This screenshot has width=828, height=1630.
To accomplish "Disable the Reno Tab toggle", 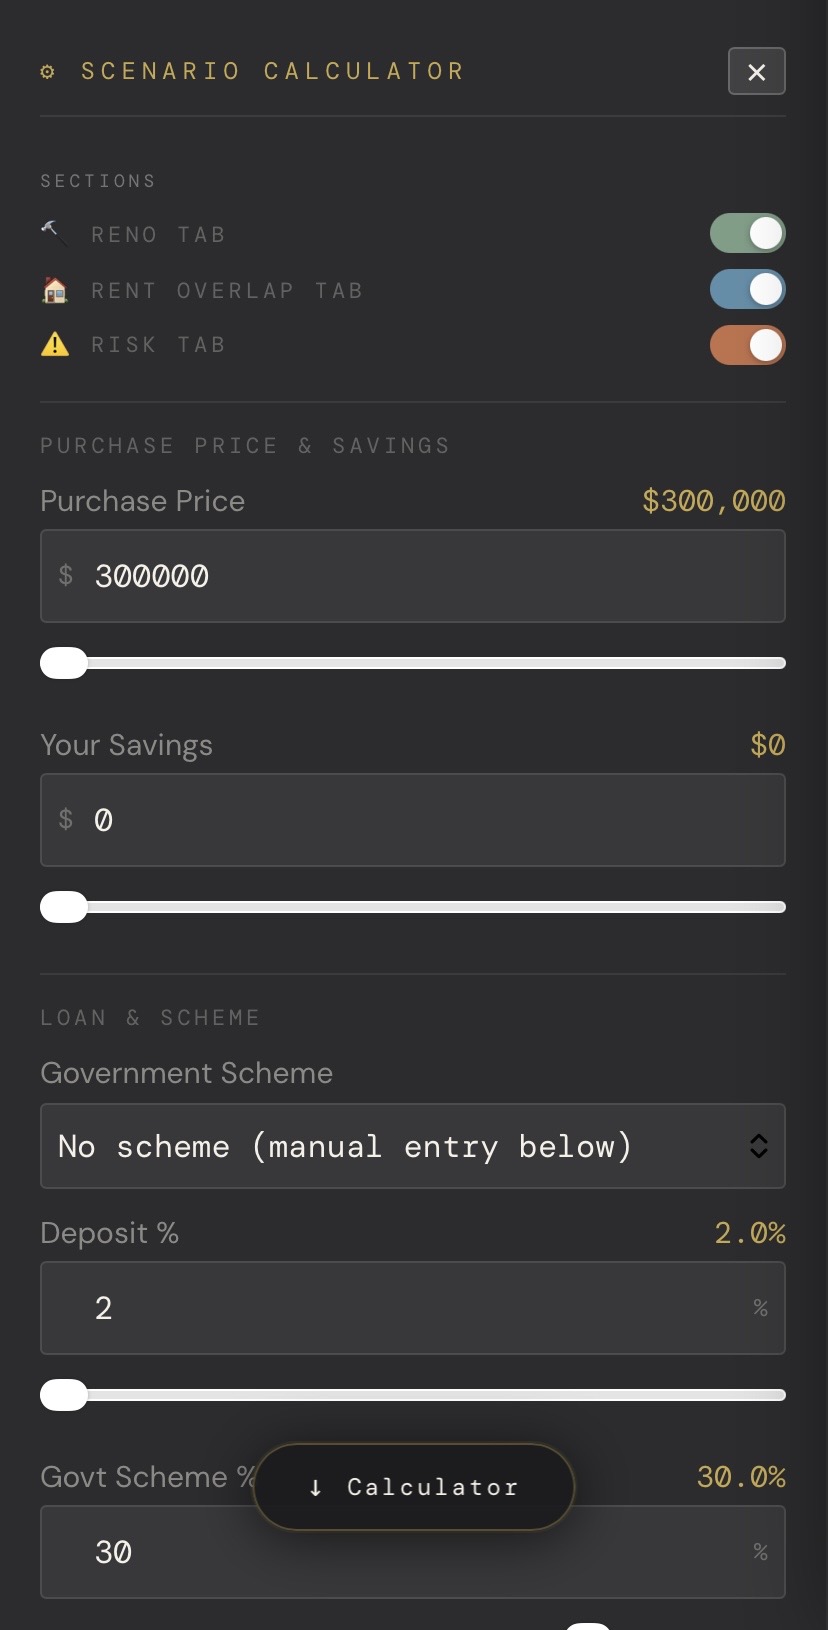I will [x=747, y=233].
